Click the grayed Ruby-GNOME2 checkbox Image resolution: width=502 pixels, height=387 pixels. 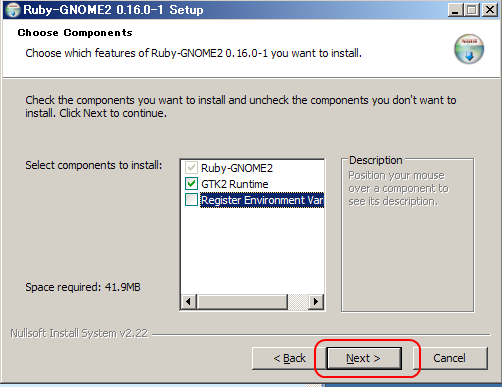coord(191,168)
